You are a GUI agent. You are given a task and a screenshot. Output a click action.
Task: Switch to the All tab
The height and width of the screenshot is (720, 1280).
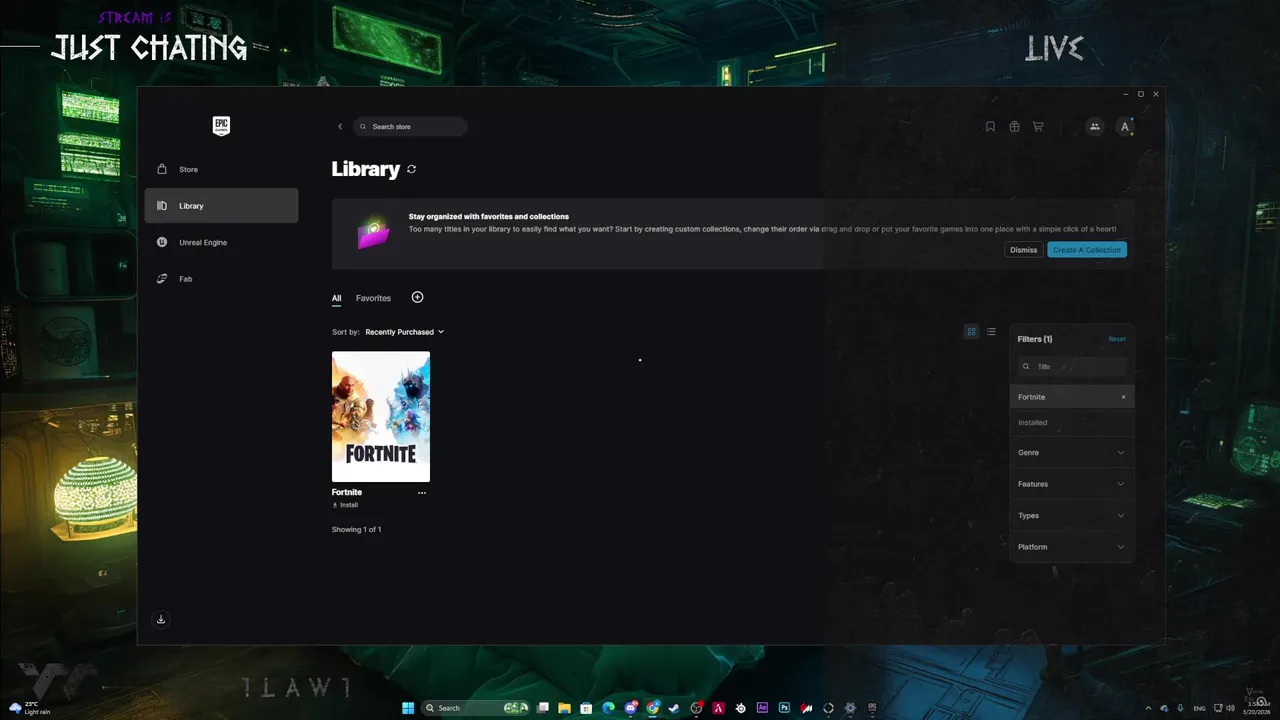[x=337, y=298]
